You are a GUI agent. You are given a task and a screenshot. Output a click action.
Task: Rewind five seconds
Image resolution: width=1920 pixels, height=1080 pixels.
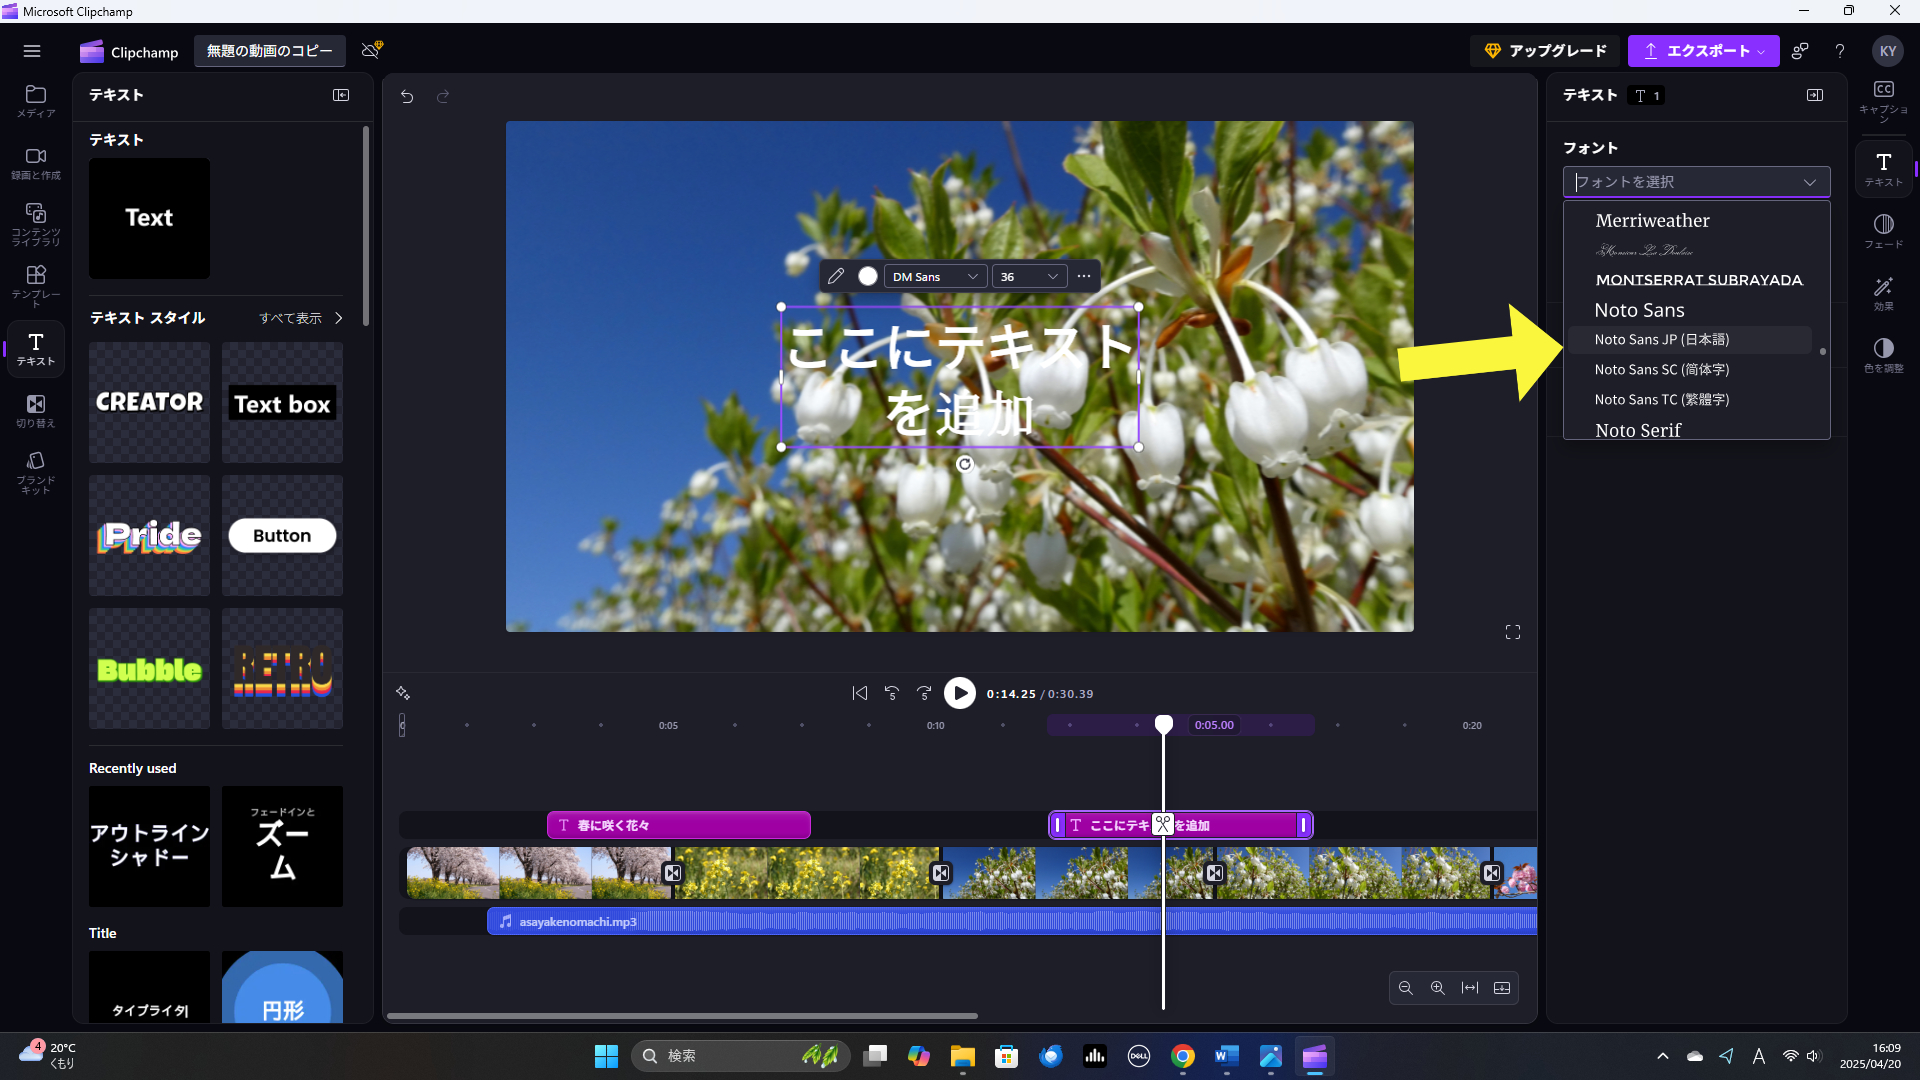coord(892,693)
